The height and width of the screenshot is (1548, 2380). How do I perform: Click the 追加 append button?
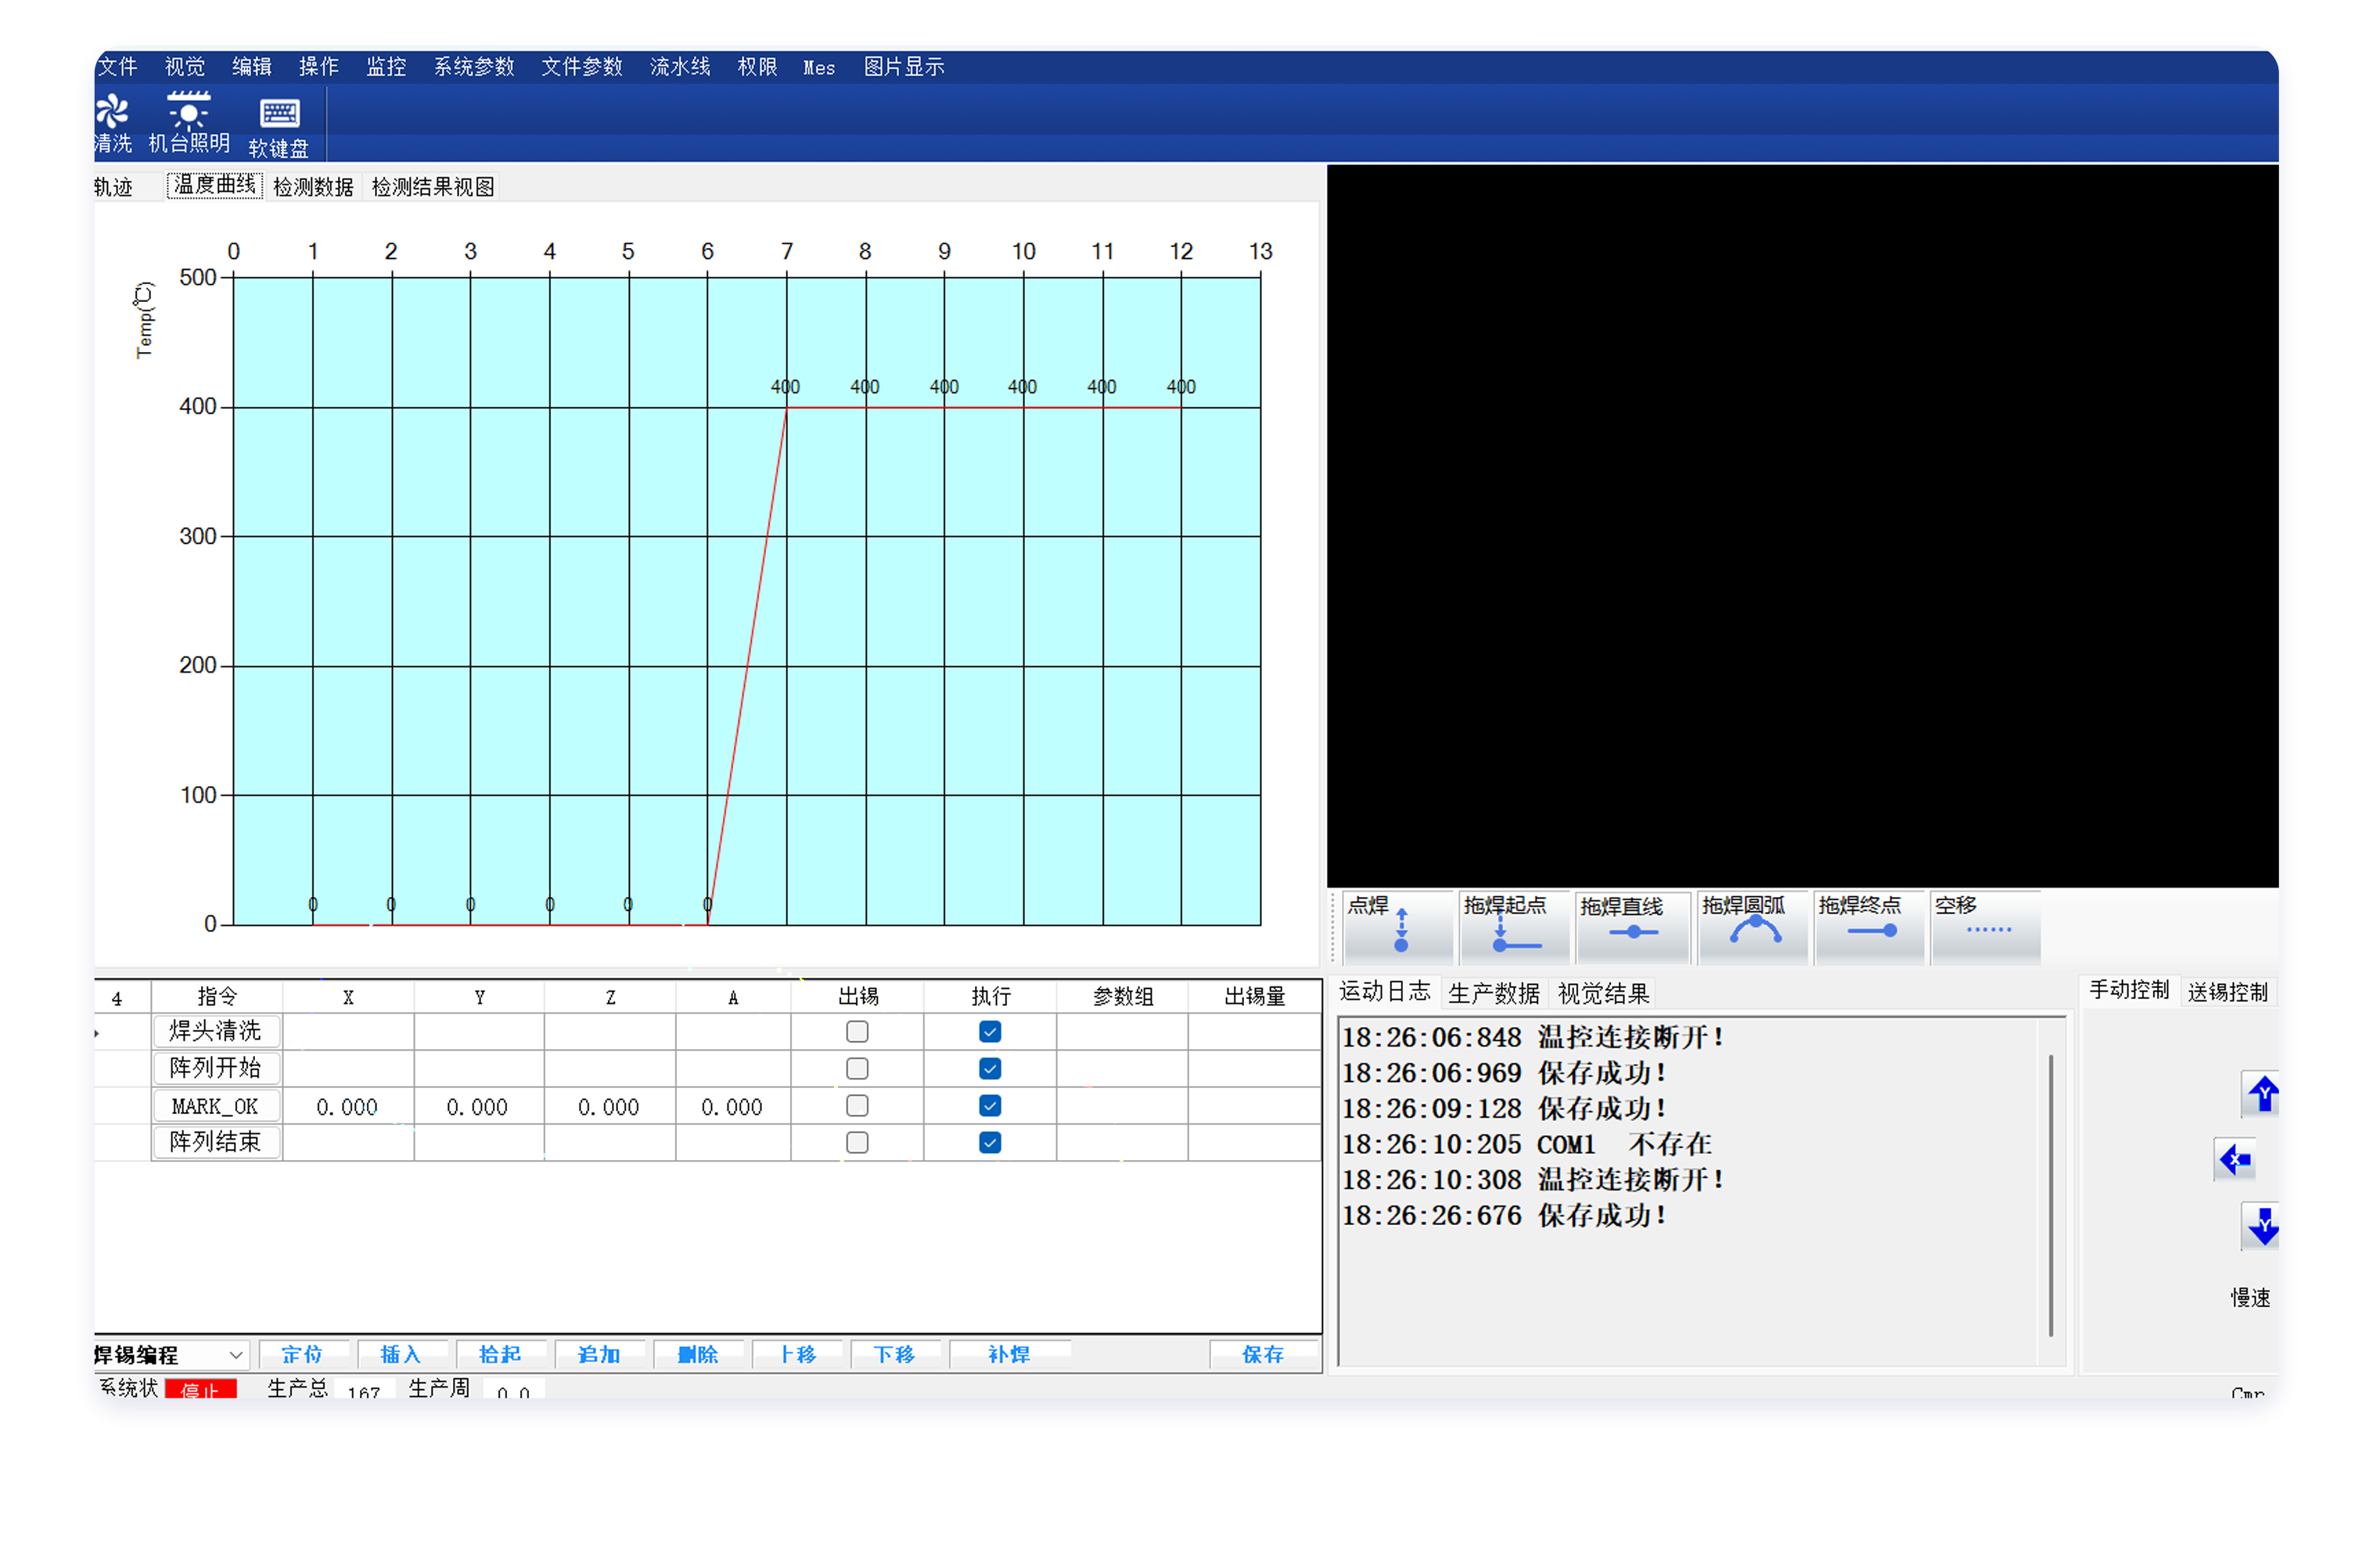tap(599, 1354)
